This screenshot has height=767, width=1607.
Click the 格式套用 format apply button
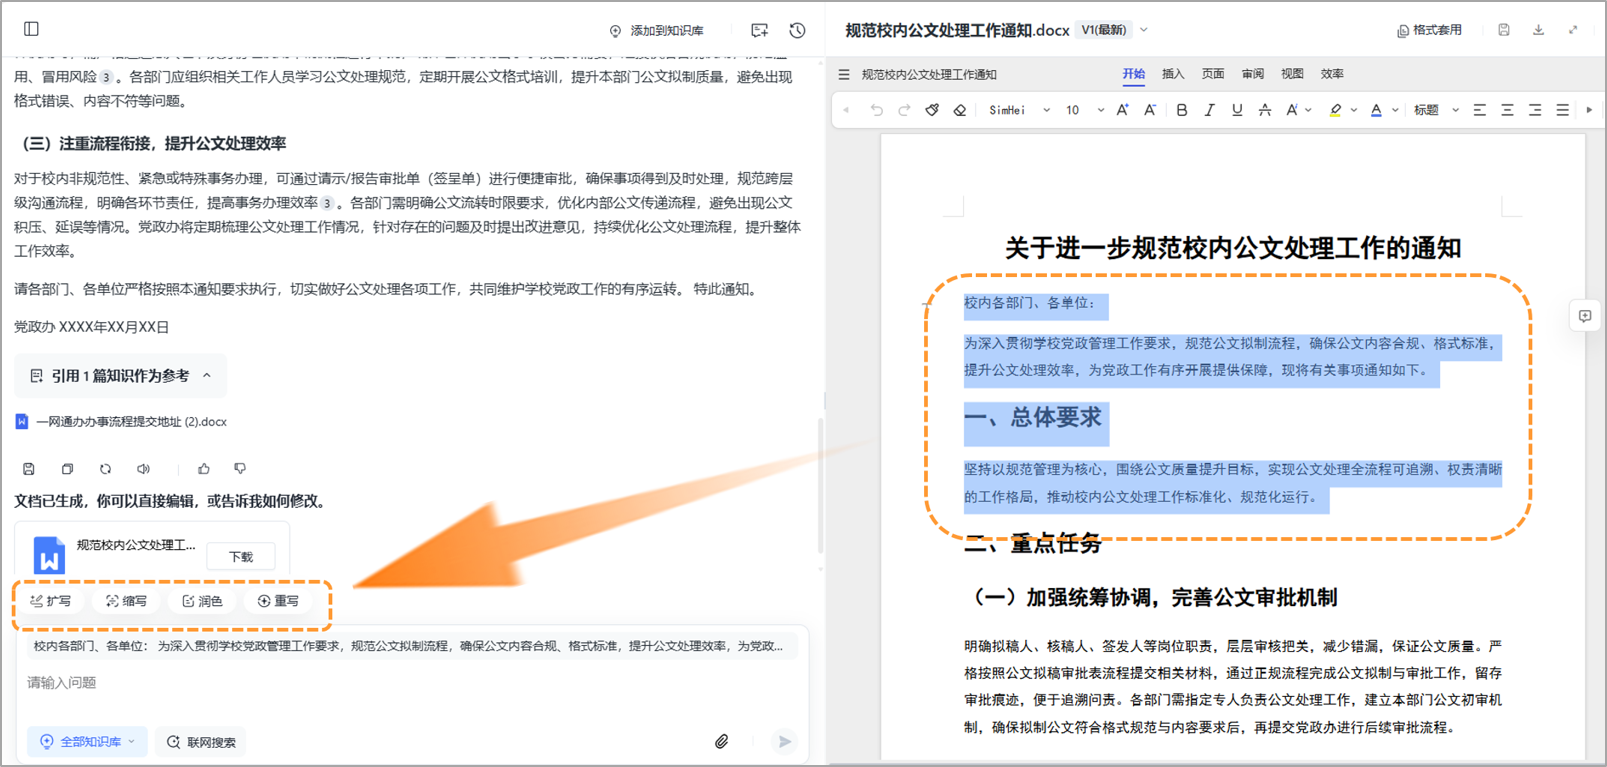pyautogui.click(x=1429, y=30)
